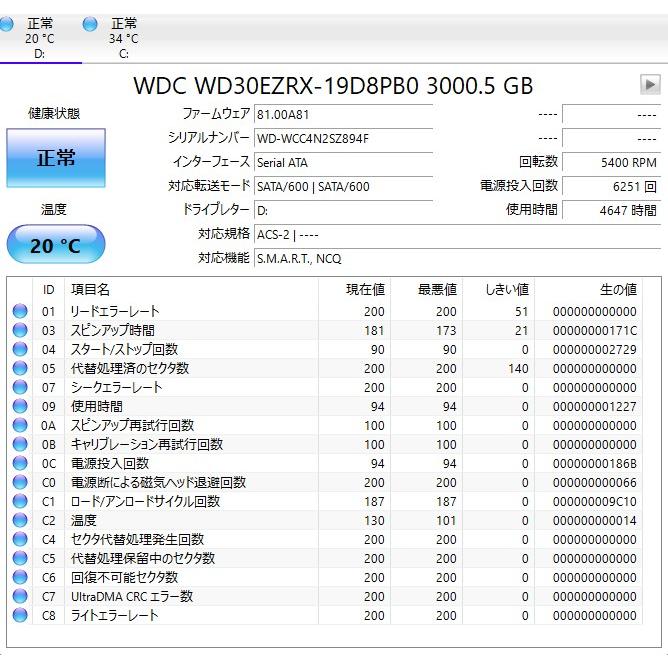Click the しきい値 column header
Viewport: 668px width, 668px height.
click(498, 290)
